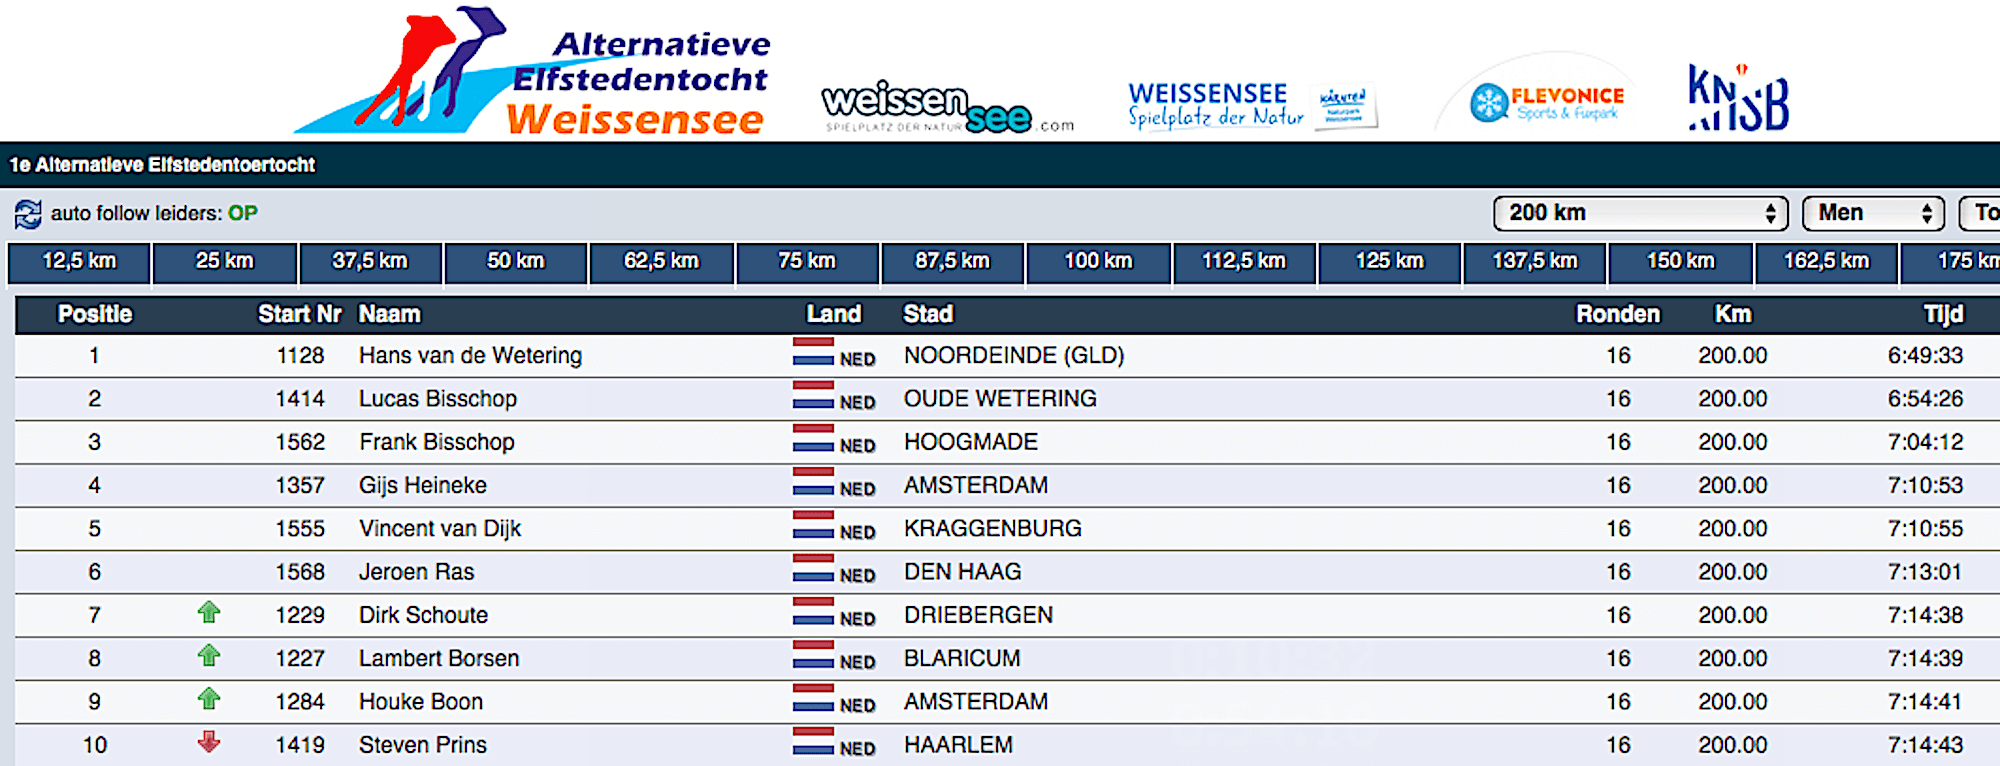Click the green up arrow beside Dirk Schoute
2000x766 pixels.
208,612
